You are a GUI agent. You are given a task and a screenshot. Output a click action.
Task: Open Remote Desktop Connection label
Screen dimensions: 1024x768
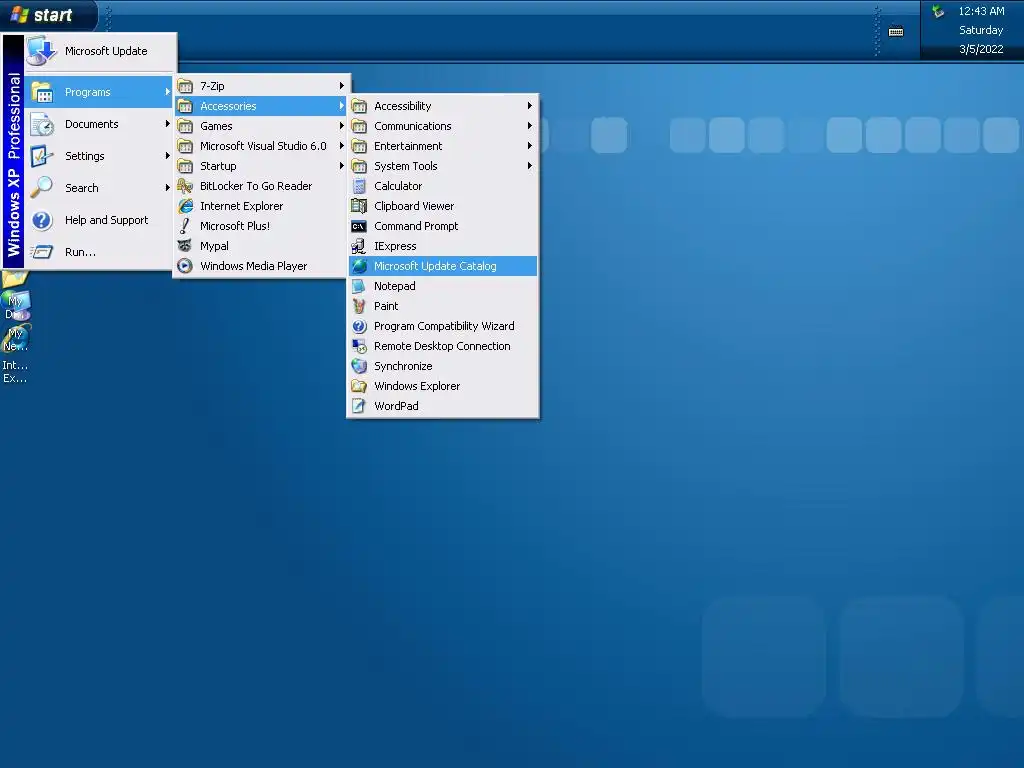442,346
